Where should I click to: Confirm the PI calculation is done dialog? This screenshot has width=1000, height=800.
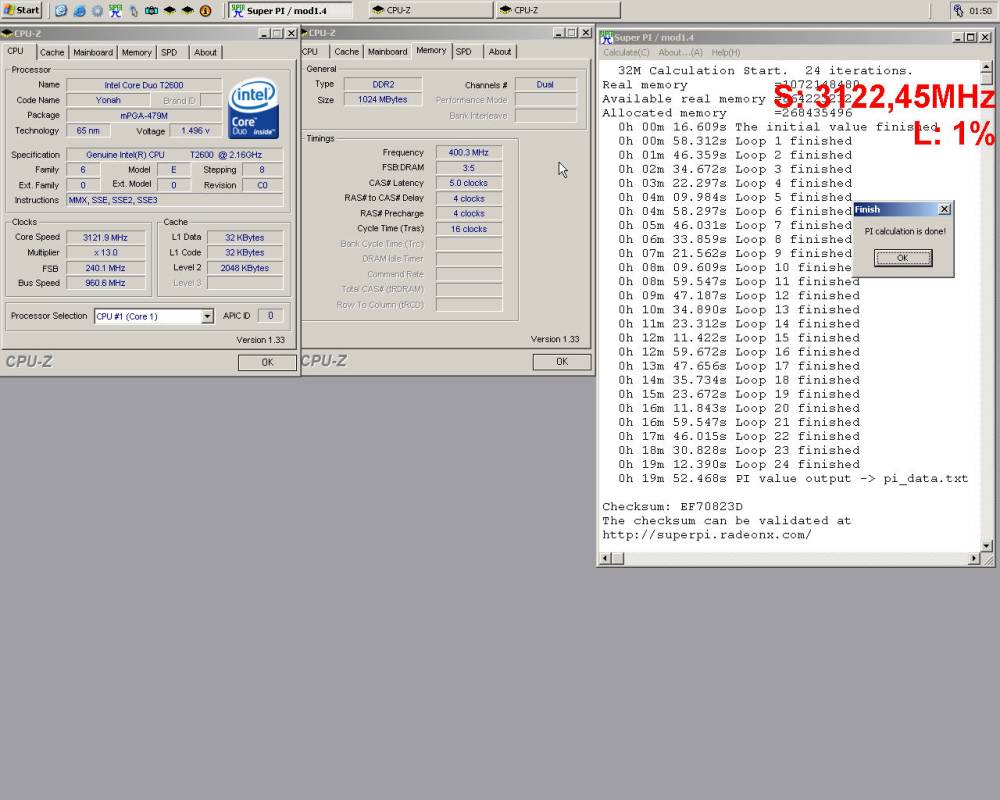tap(902, 258)
